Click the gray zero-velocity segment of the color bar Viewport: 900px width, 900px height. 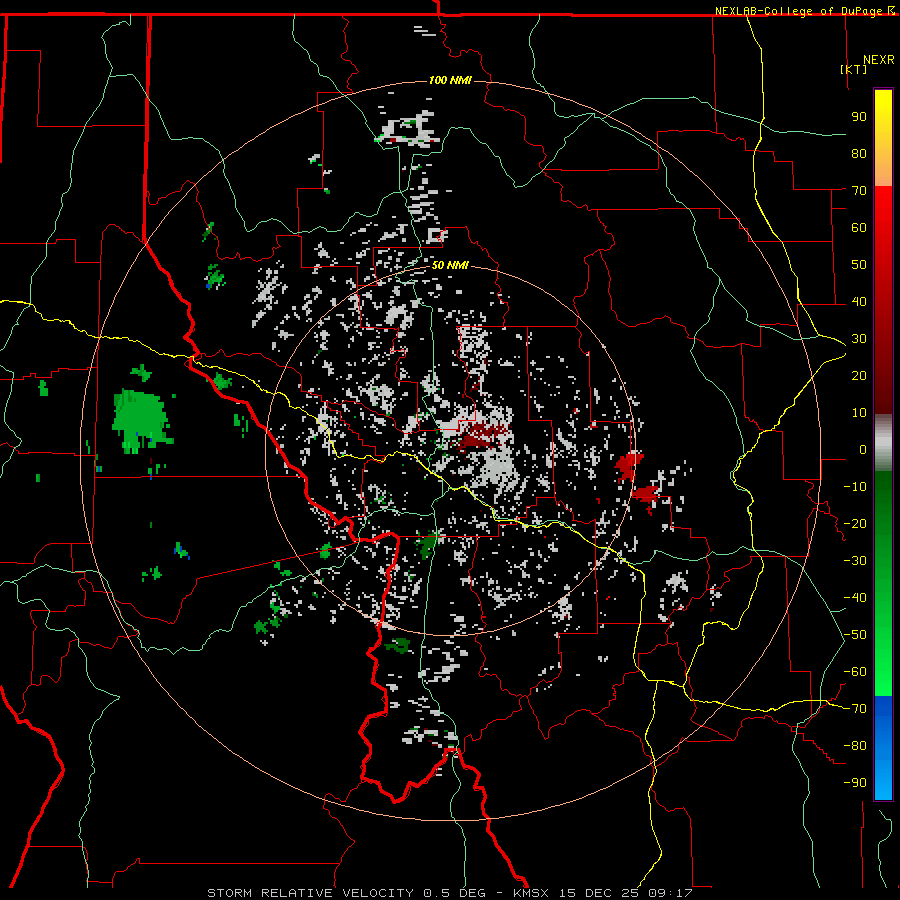pyautogui.click(x=883, y=442)
